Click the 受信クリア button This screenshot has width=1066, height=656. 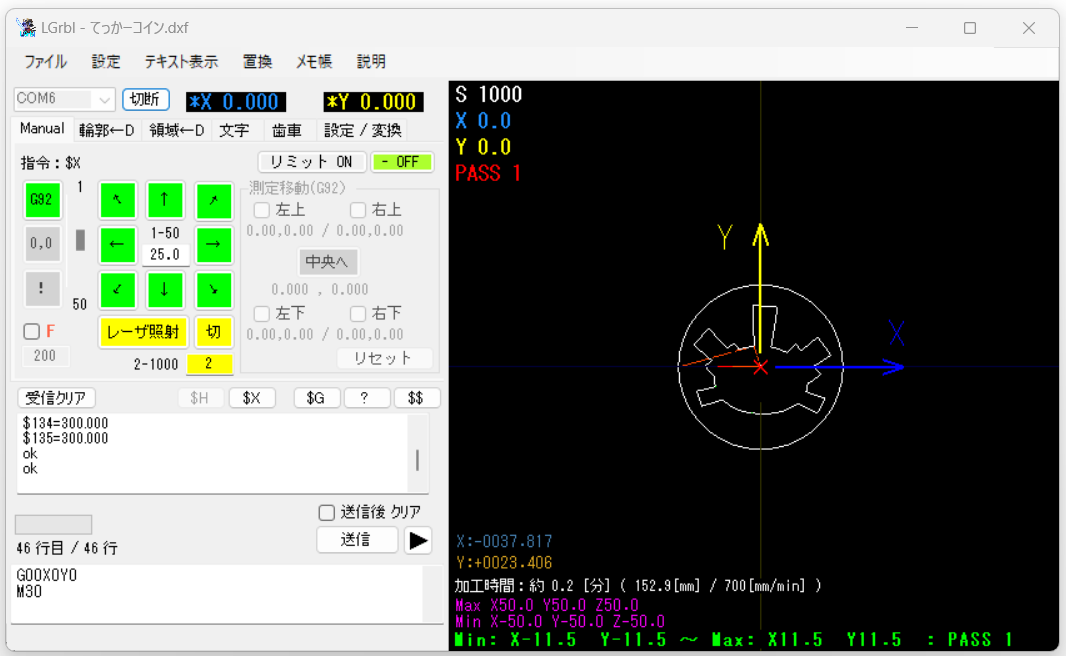56,398
